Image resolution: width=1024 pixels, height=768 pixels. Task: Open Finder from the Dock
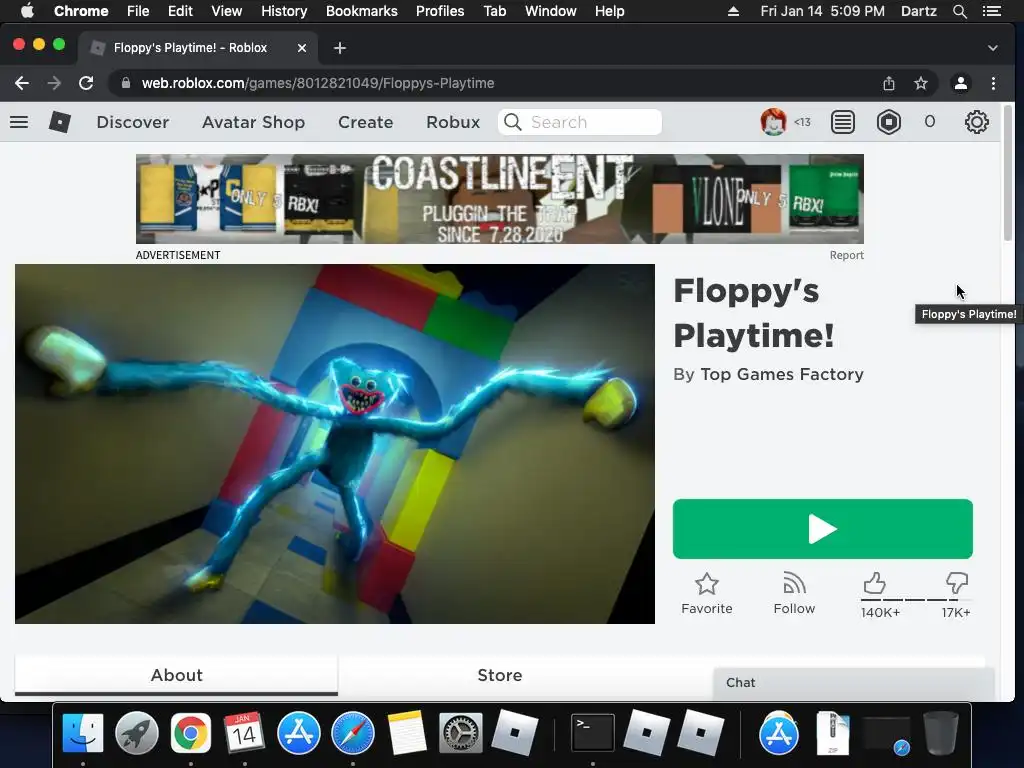[83, 733]
